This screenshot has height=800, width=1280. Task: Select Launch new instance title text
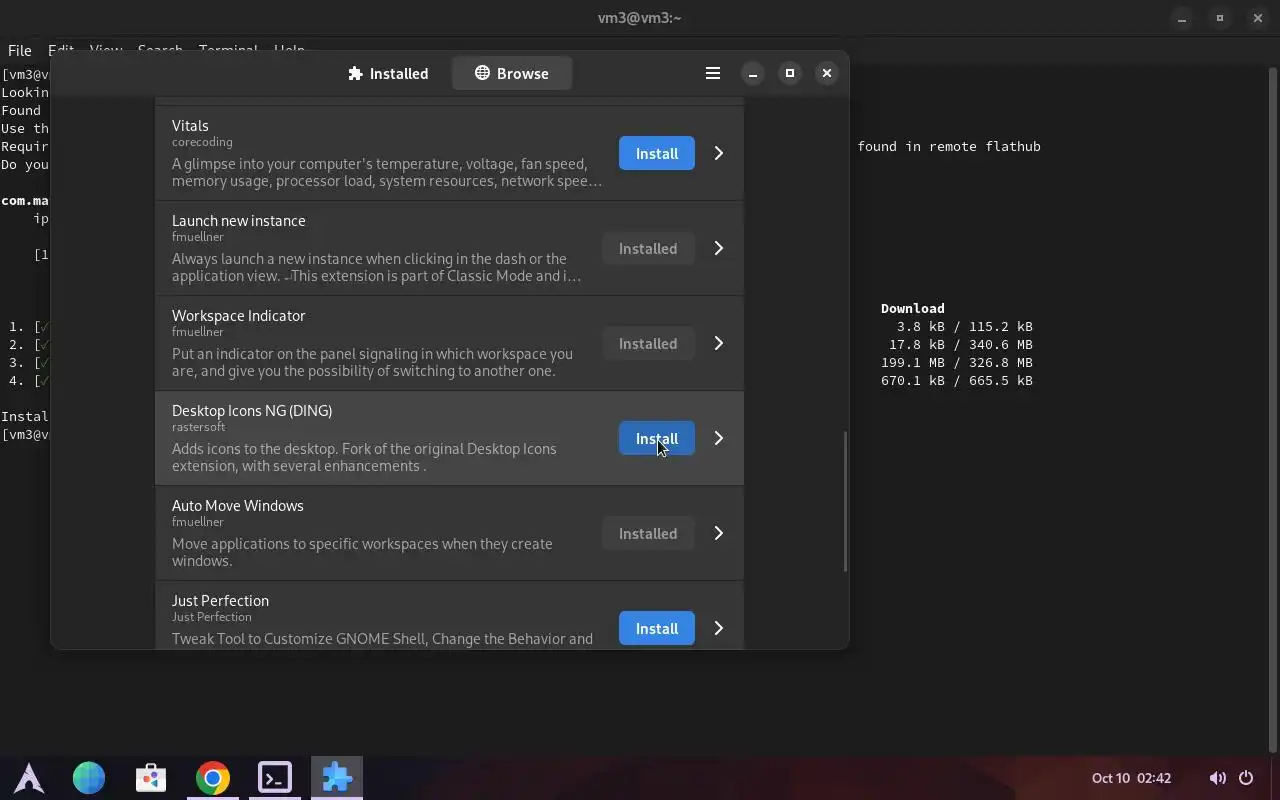(x=238, y=220)
